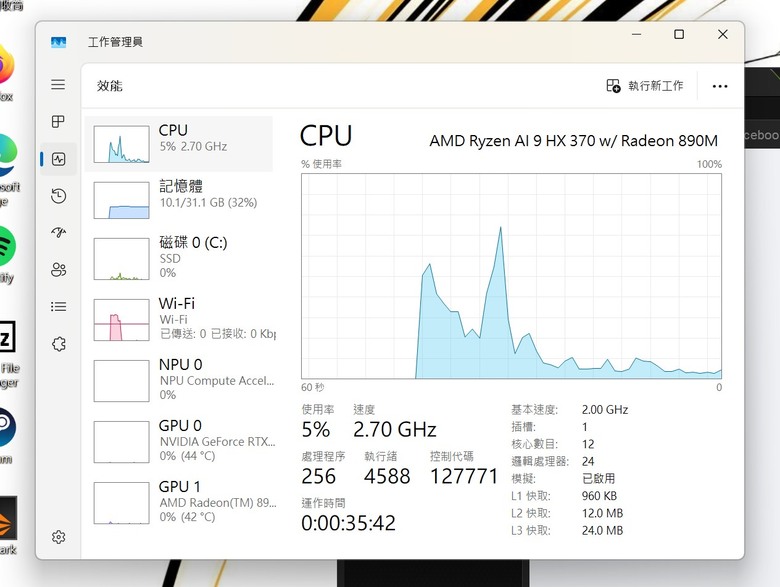The image size is (780, 587).
Task: Click the 127771 handles count
Action: (x=464, y=476)
